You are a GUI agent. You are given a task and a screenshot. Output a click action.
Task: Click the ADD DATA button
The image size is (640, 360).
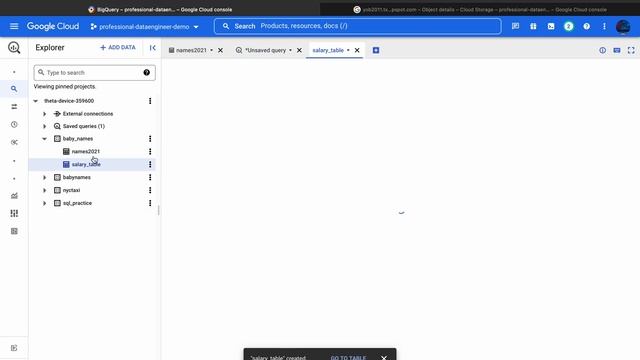pos(118,48)
